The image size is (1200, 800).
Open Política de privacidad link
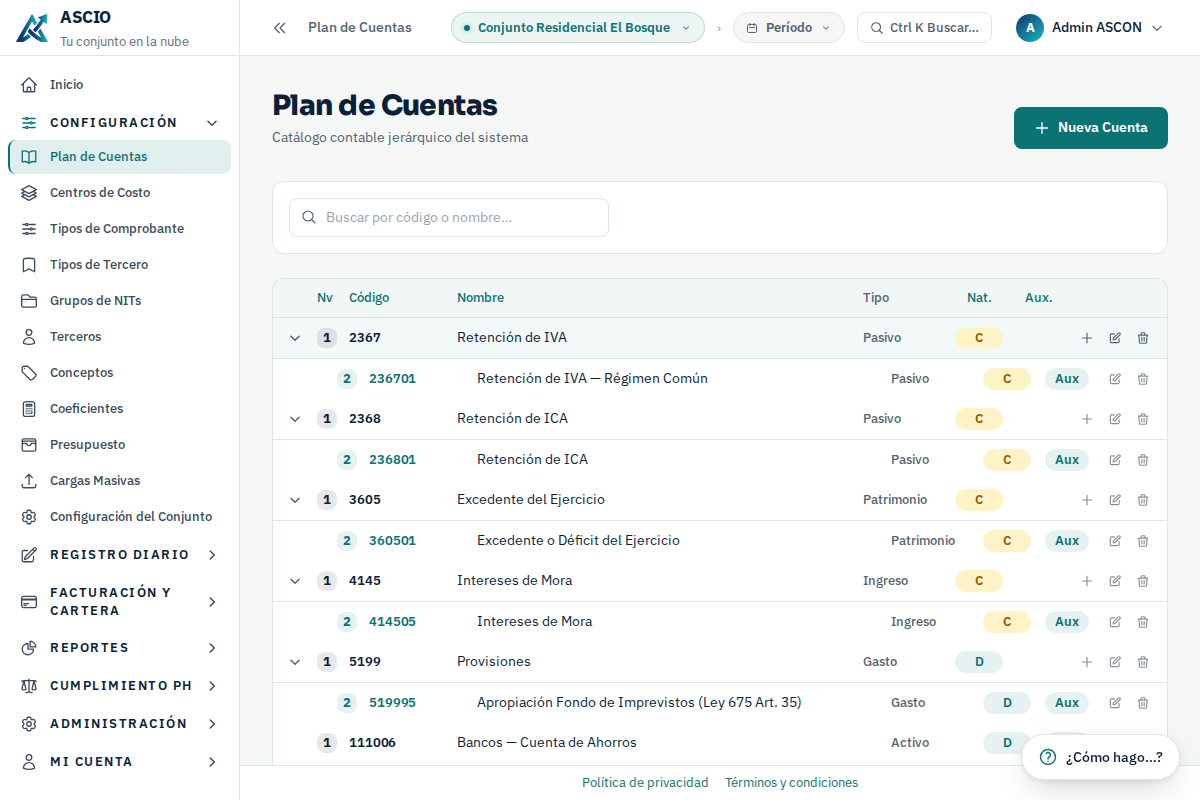[x=645, y=783]
